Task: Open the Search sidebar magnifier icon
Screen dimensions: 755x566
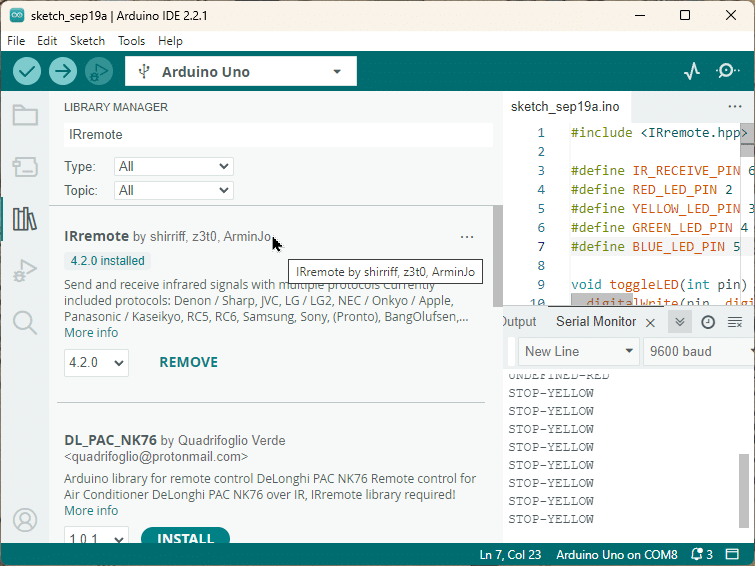Action: coord(25,323)
